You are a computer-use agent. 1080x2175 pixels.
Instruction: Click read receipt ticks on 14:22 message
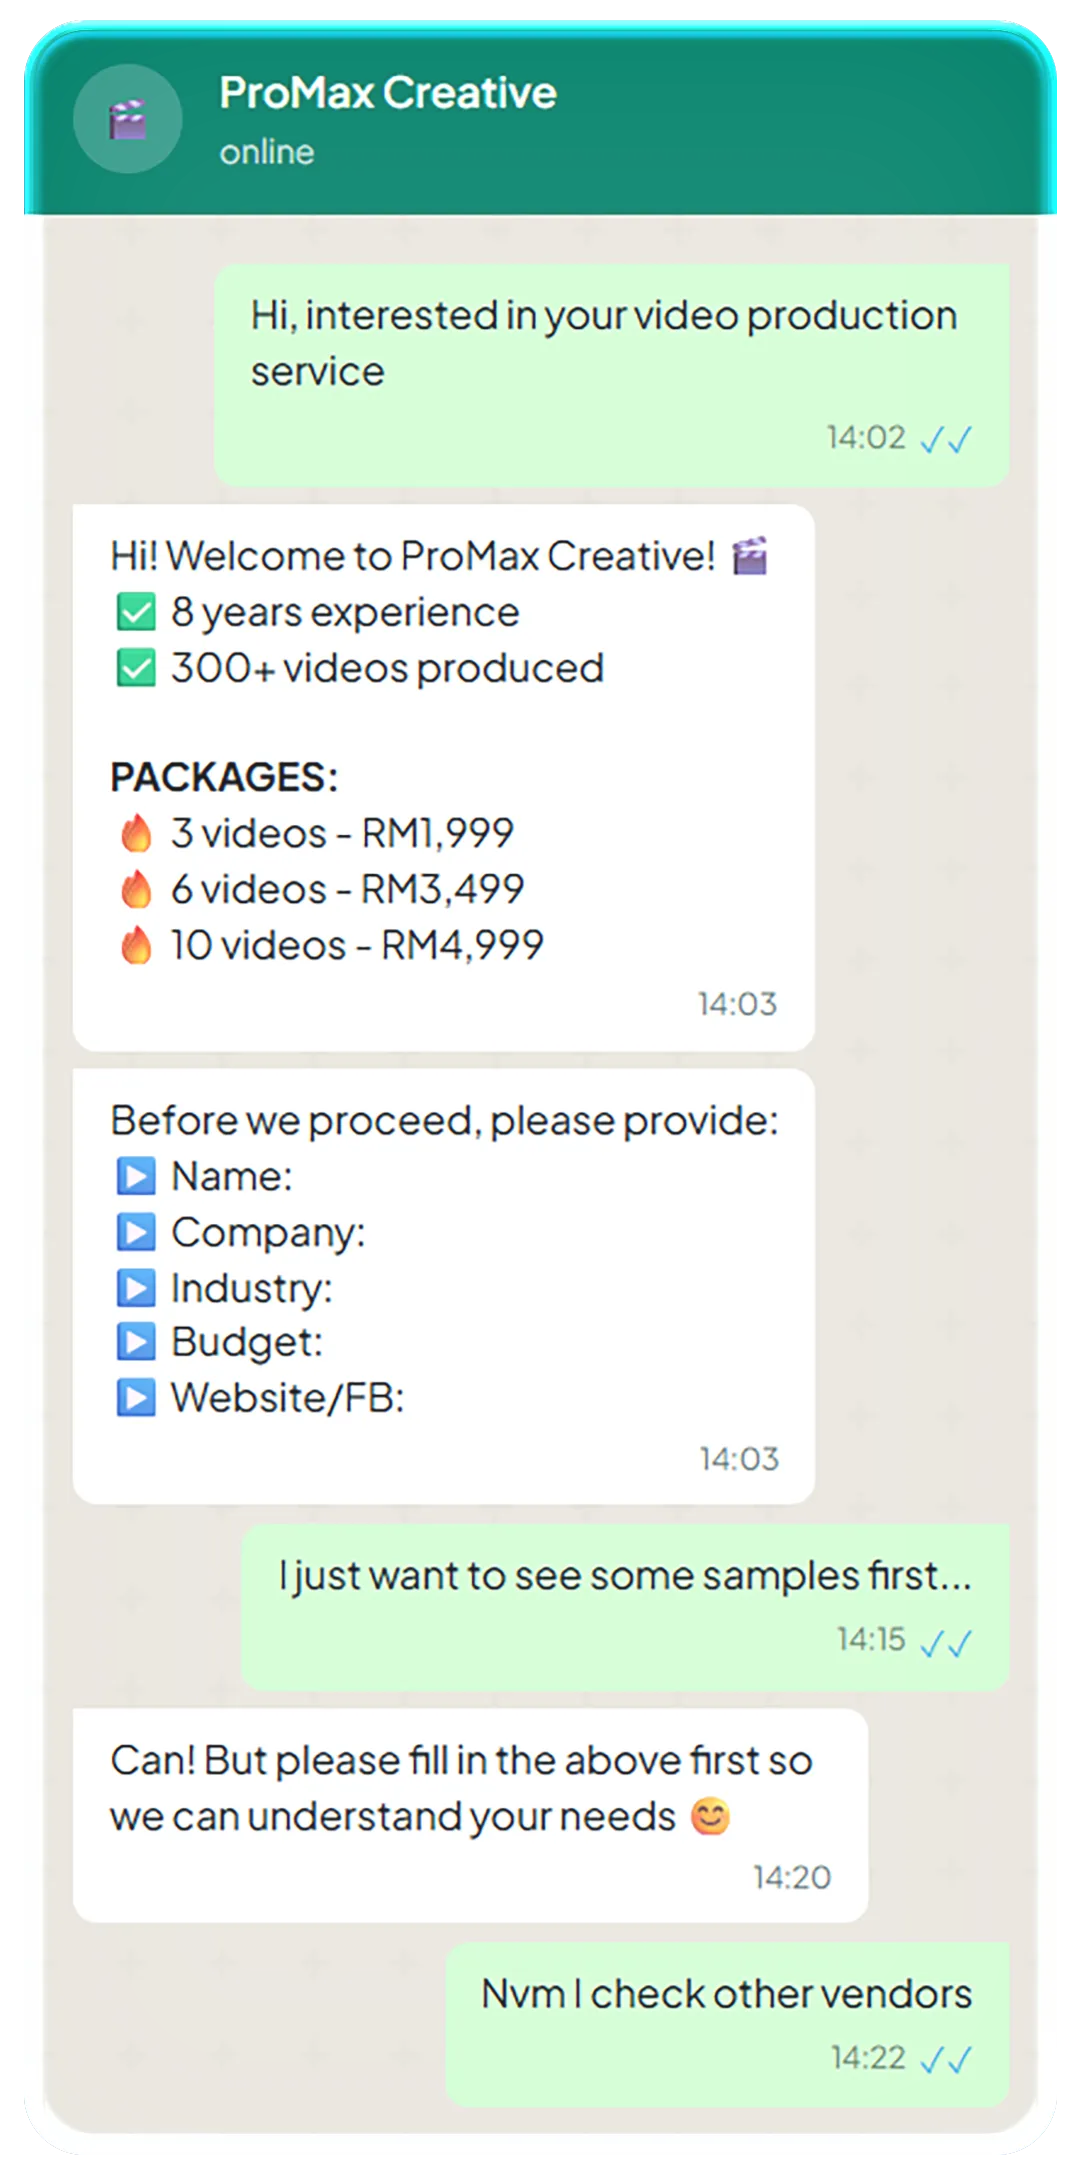[946, 2059]
